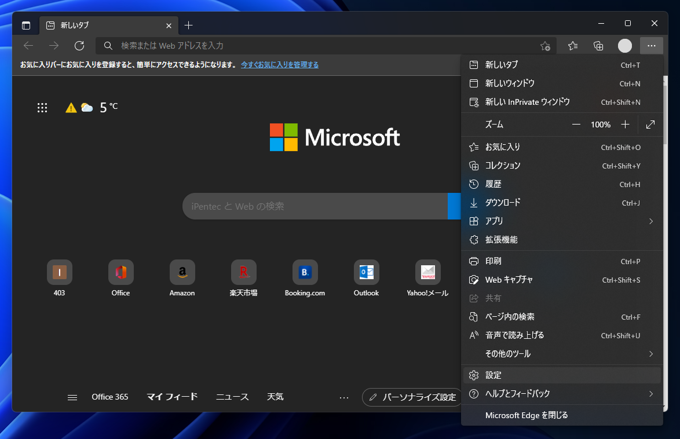Open the feed hamburger menu icon
Image resolution: width=680 pixels, height=439 pixels.
(x=72, y=397)
